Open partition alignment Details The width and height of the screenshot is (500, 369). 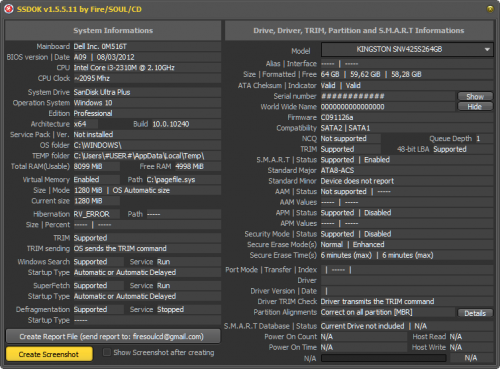(x=475, y=313)
